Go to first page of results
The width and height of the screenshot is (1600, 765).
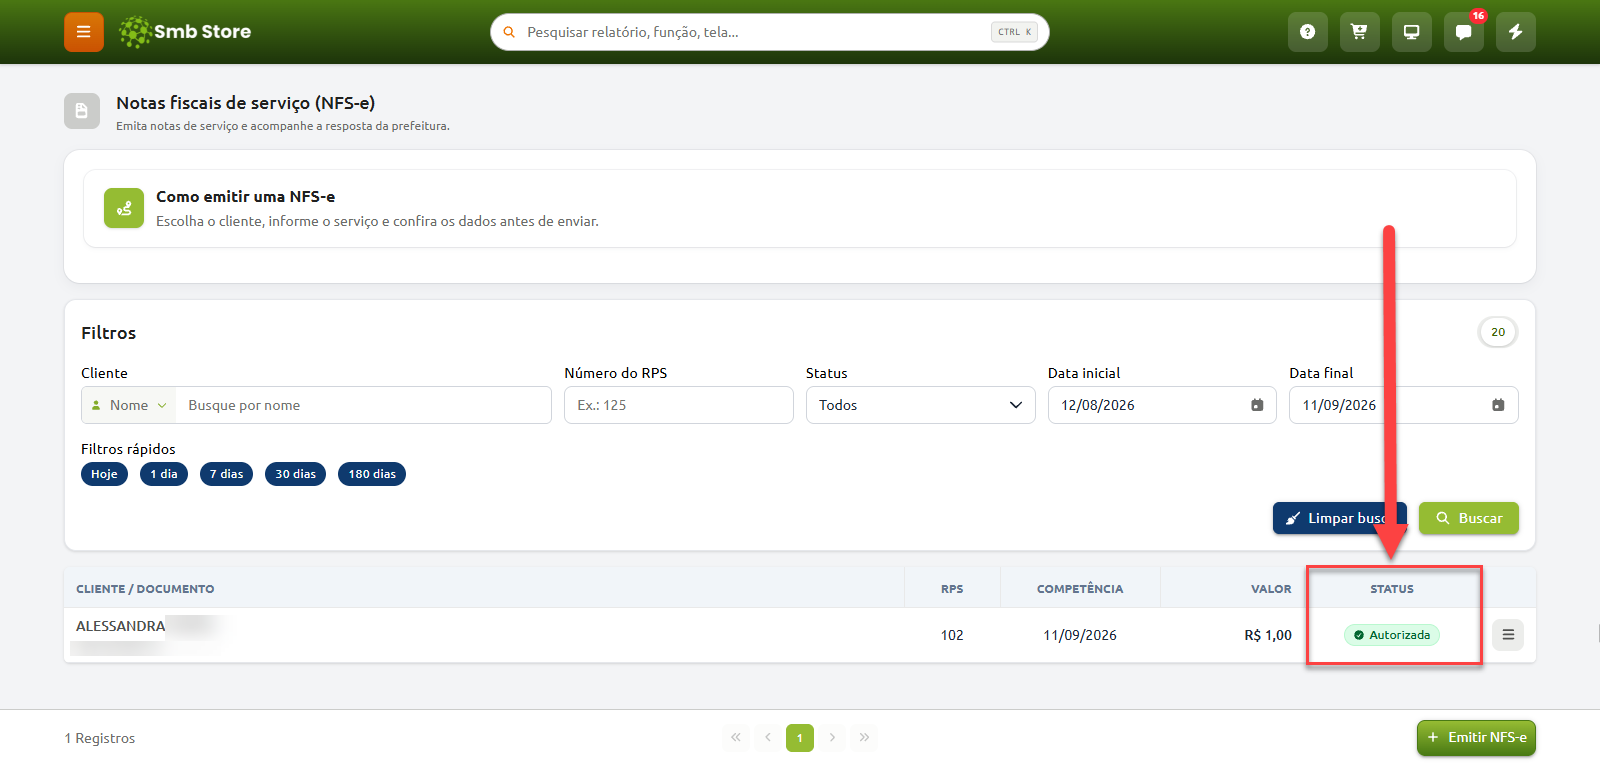(736, 738)
